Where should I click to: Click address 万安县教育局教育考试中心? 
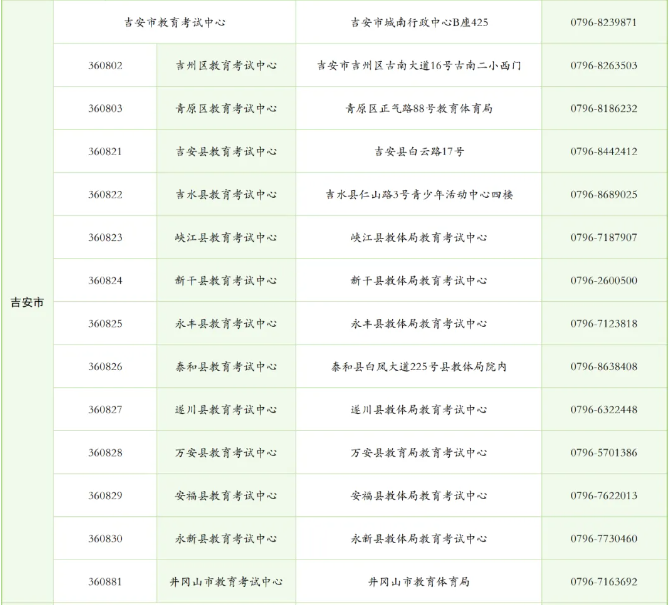[x=419, y=452]
